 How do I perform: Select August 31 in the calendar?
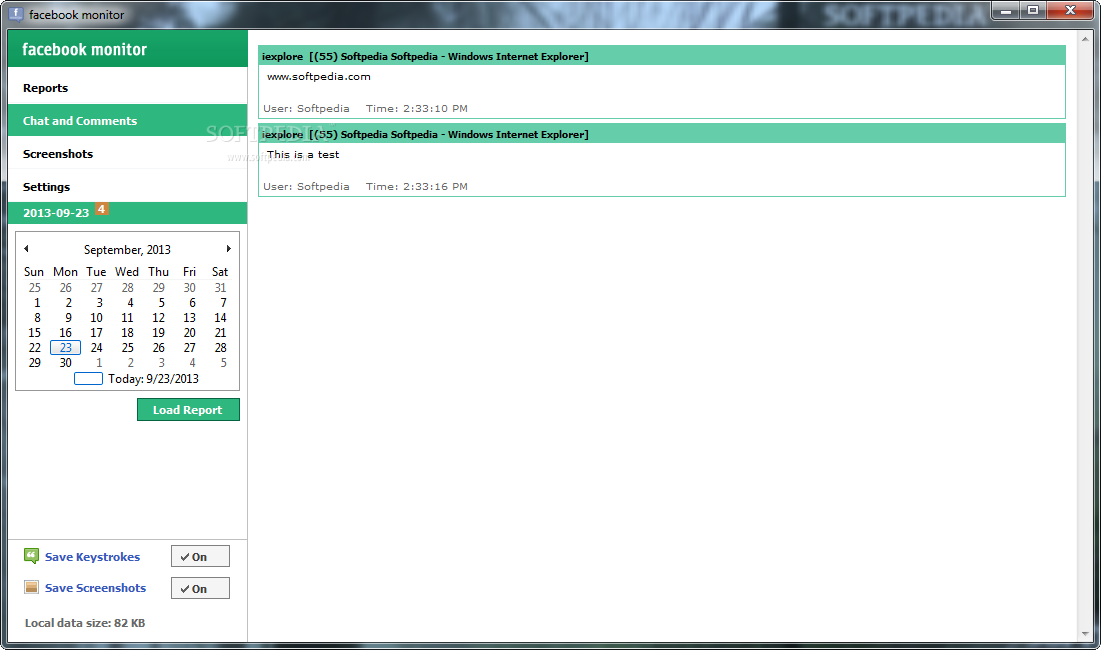pos(220,288)
